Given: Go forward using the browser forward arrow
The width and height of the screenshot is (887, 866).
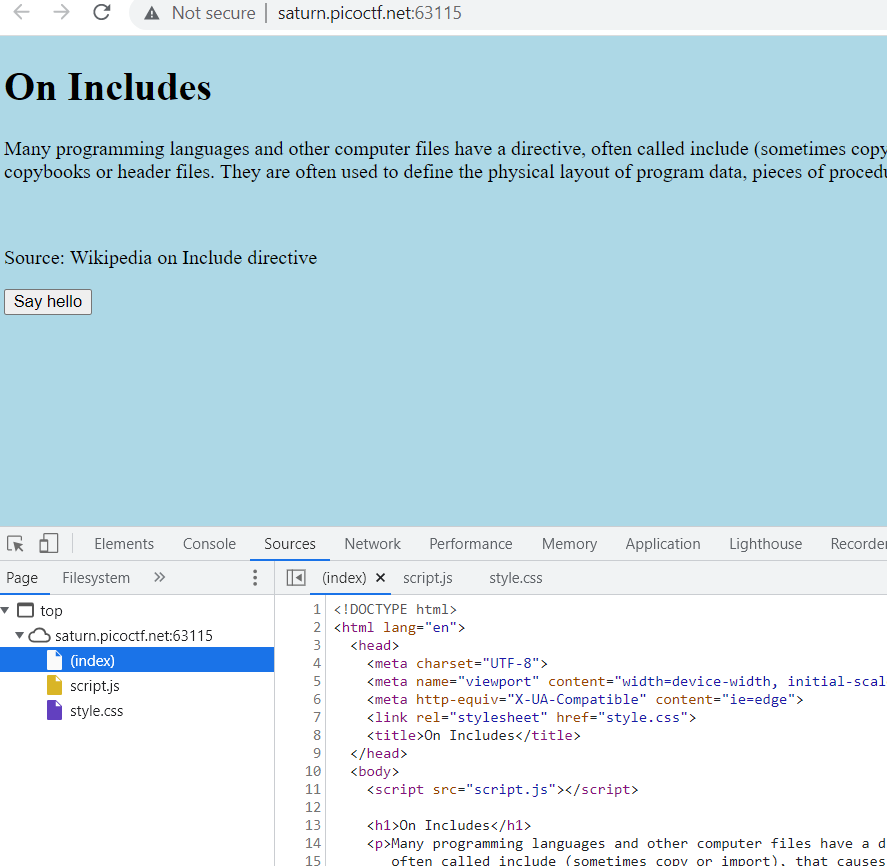Looking at the screenshot, I should (61, 12).
